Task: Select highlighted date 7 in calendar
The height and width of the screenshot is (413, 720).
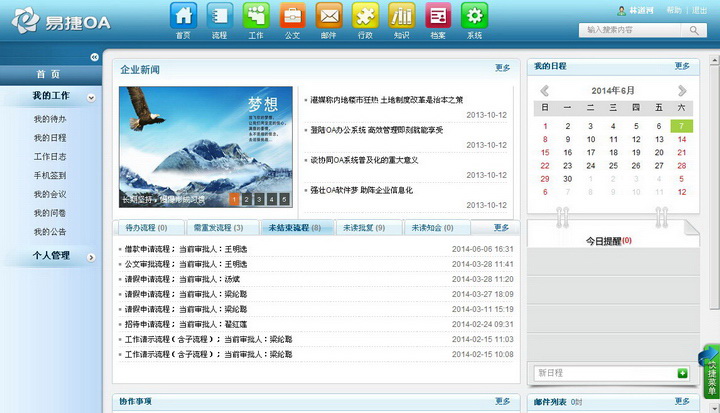Action: (681, 126)
